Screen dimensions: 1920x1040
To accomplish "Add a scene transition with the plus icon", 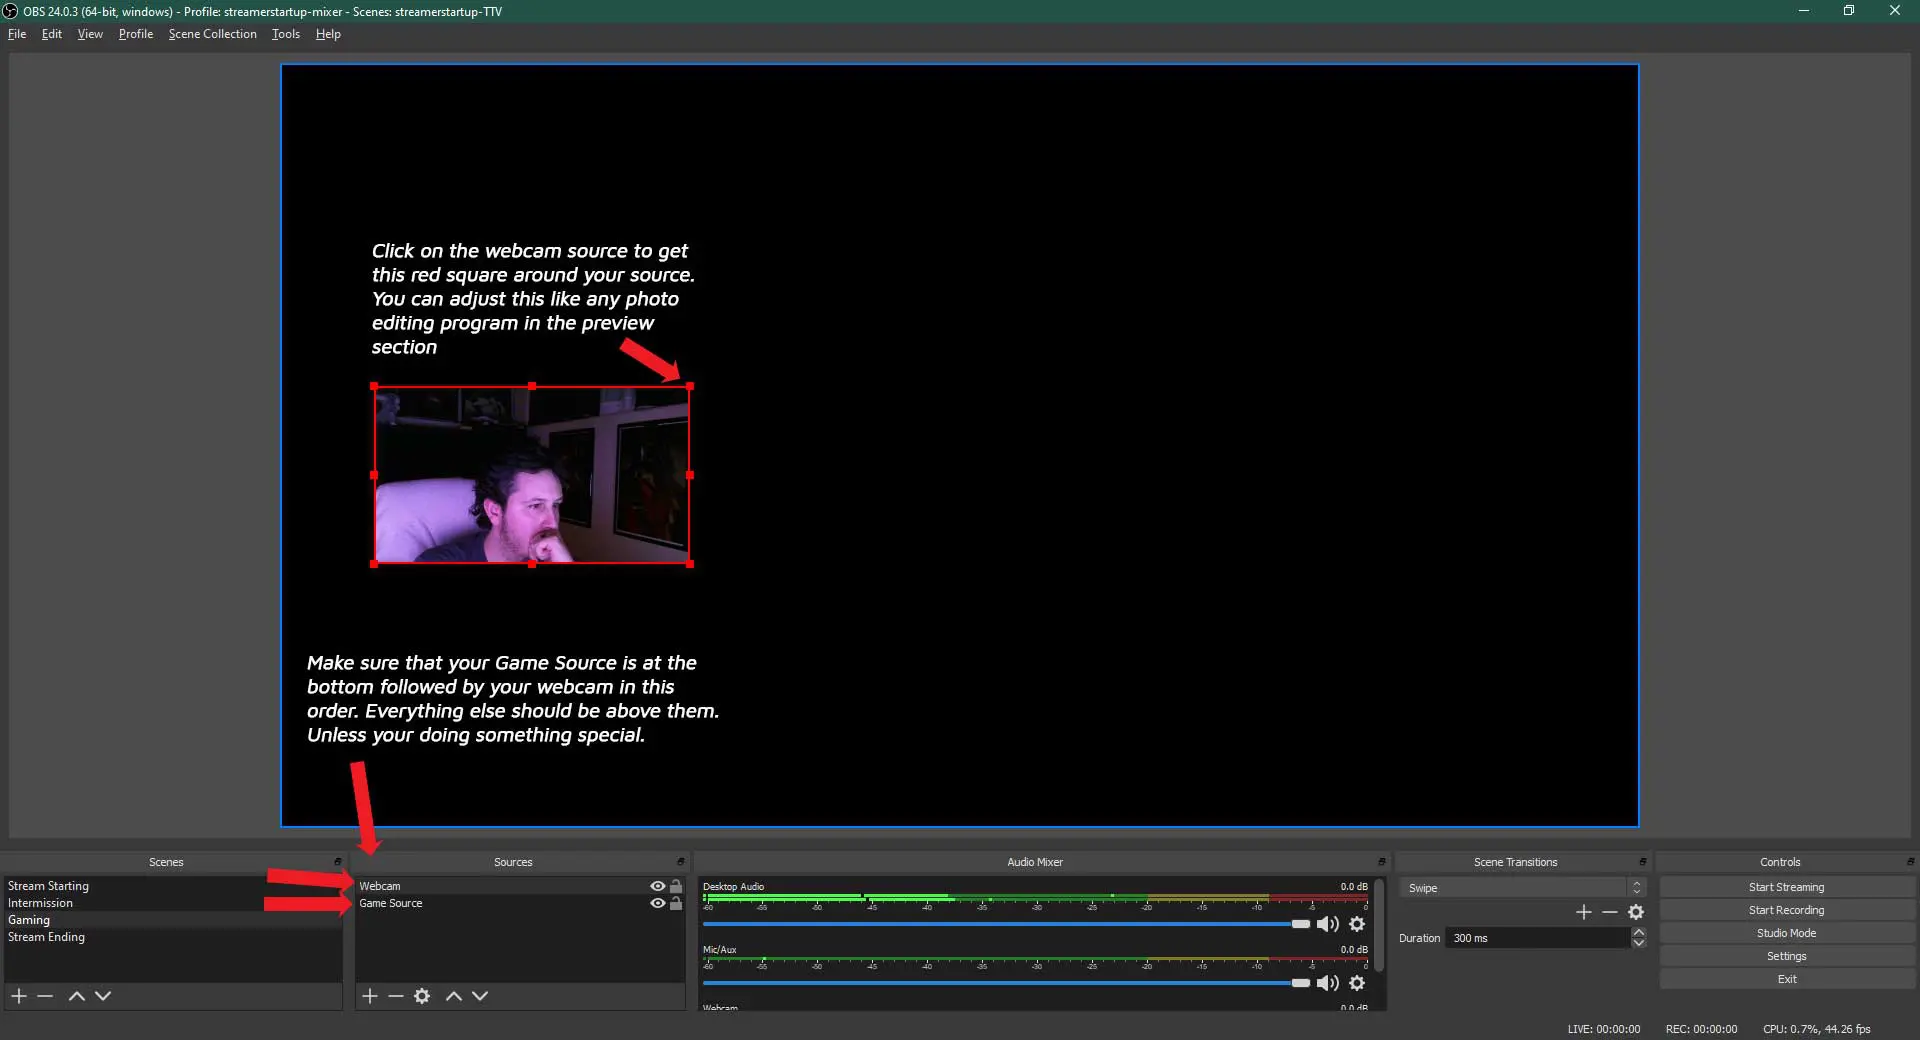I will pos(1584,912).
